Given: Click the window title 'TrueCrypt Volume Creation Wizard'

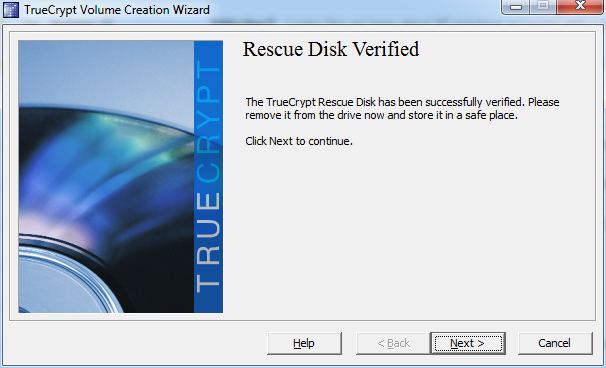Looking at the screenshot, I should (x=117, y=10).
